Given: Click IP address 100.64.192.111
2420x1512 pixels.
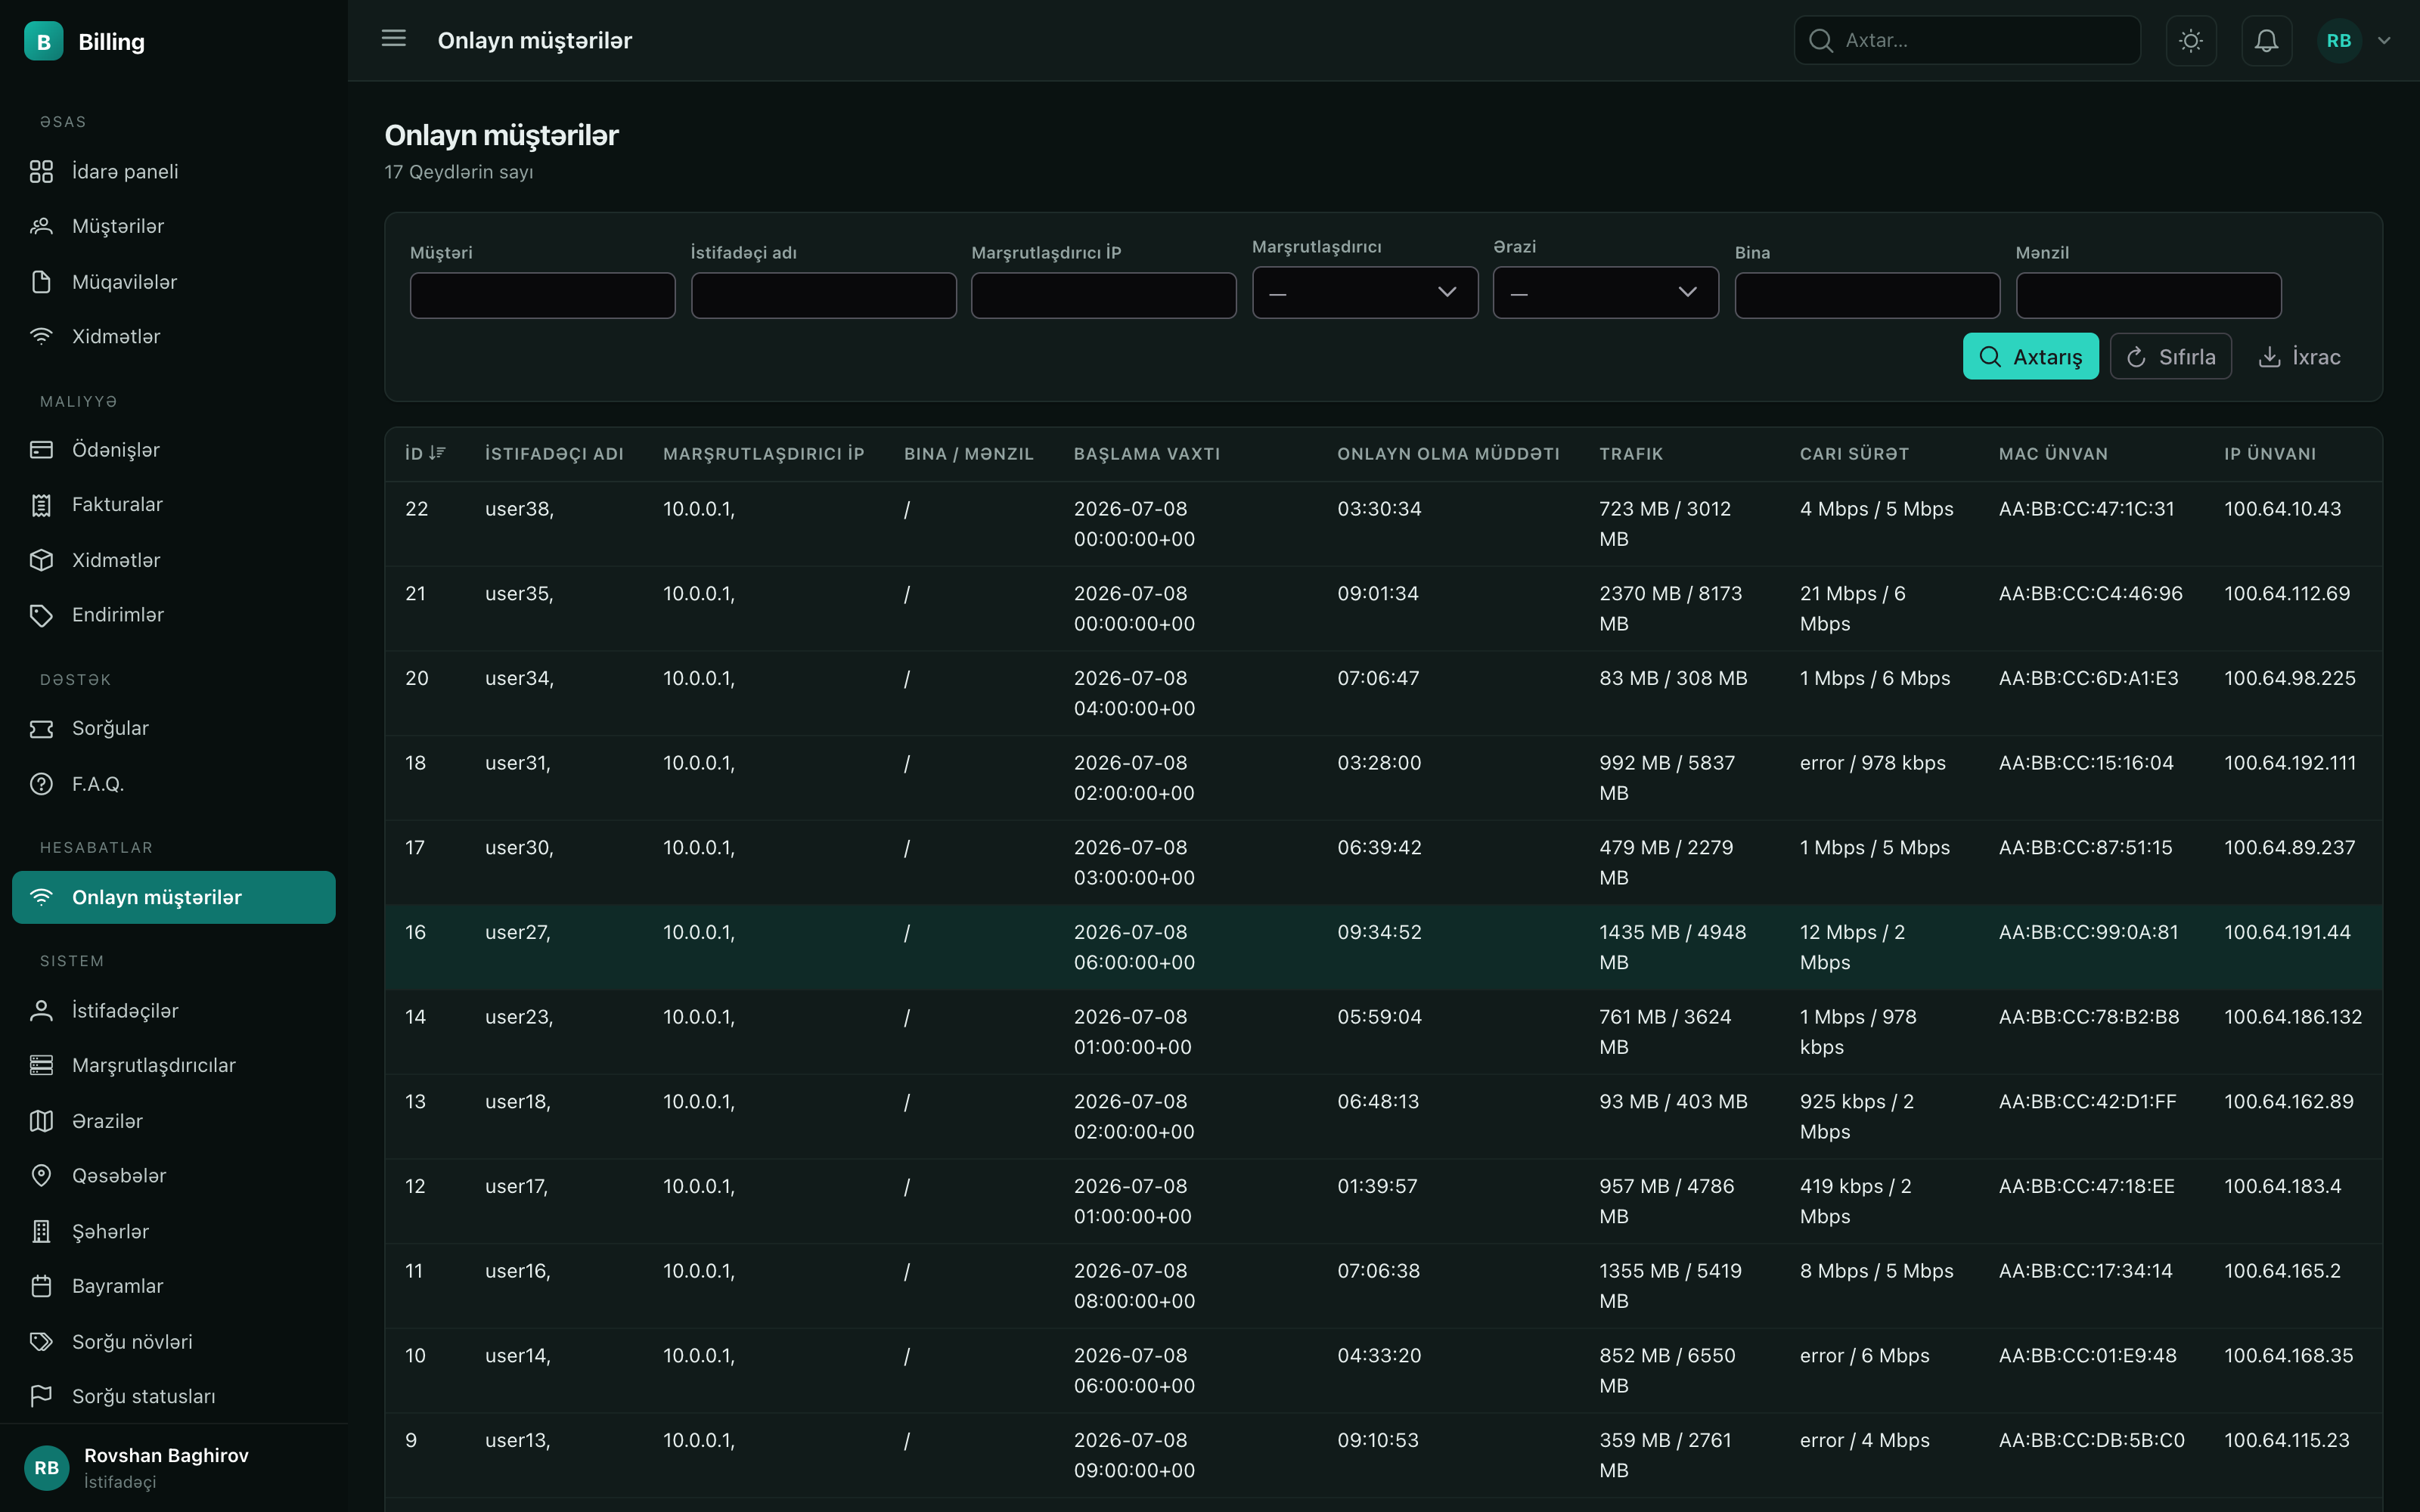Looking at the screenshot, I should click(x=2290, y=763).
